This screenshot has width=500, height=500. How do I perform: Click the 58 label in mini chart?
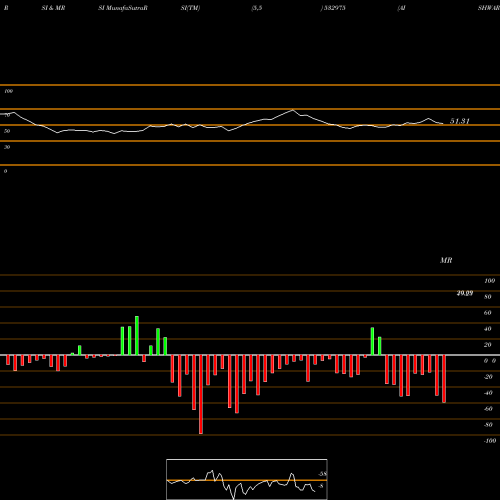pos(323,474)
